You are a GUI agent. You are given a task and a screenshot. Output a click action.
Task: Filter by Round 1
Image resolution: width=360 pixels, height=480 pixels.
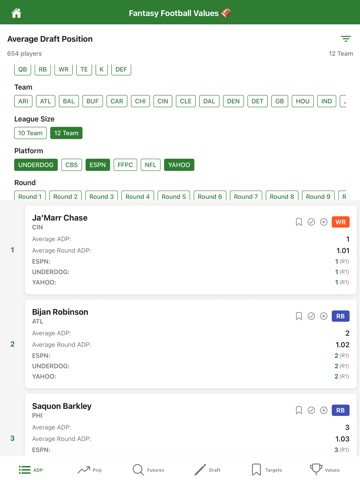[x=30, y=196]
